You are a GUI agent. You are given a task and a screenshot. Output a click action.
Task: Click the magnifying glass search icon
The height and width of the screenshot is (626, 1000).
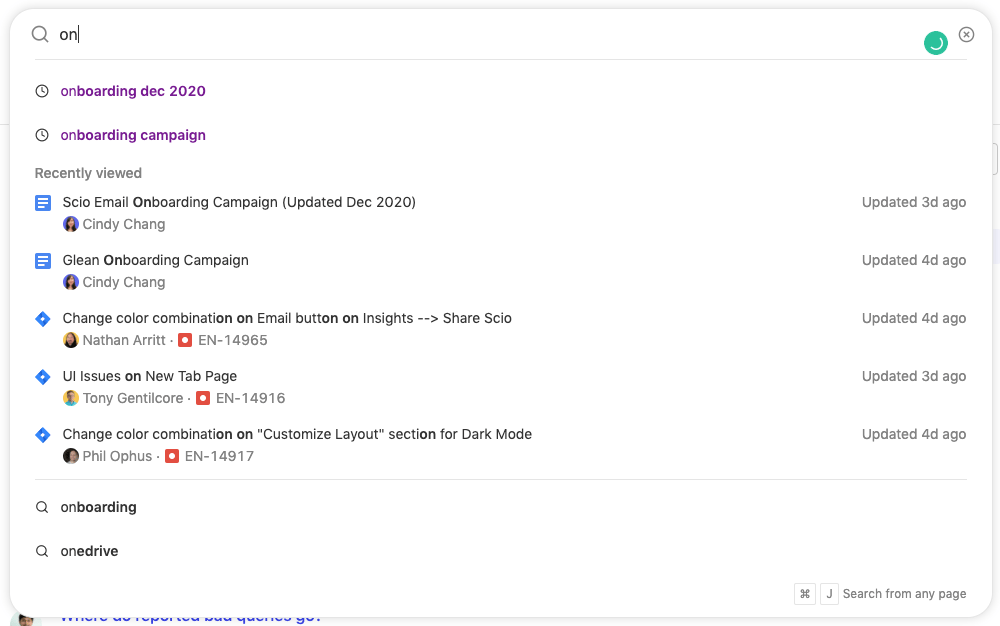pos(40,34)
